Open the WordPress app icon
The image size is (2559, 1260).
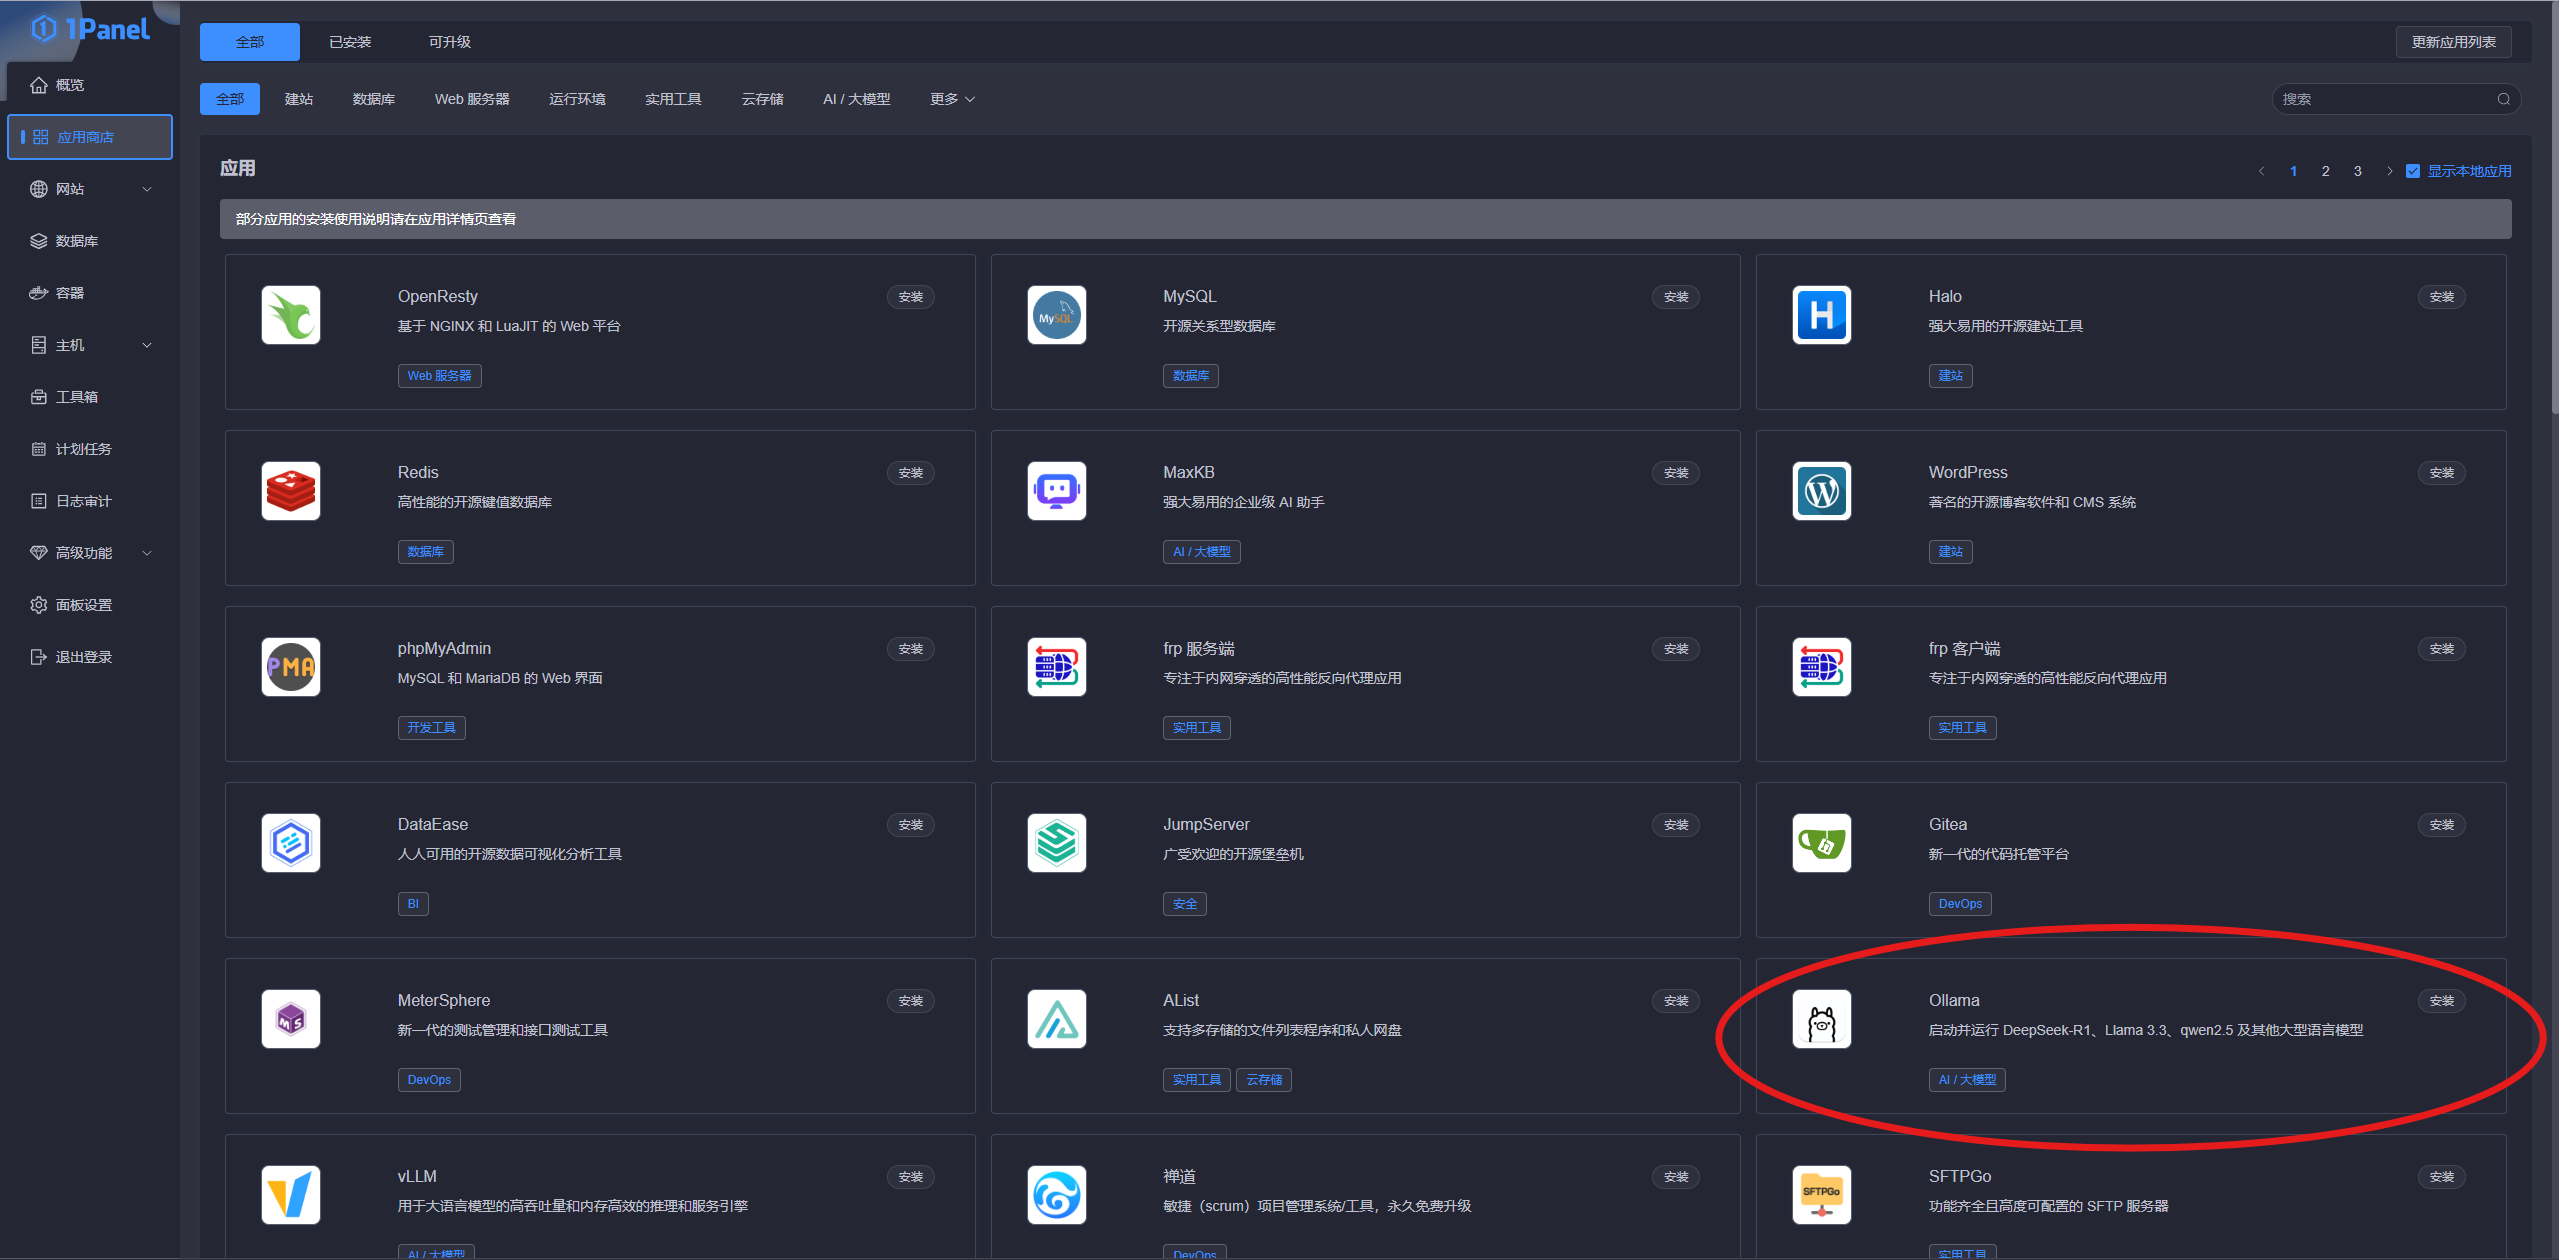pyautogui.click(x=1821, y=491)
